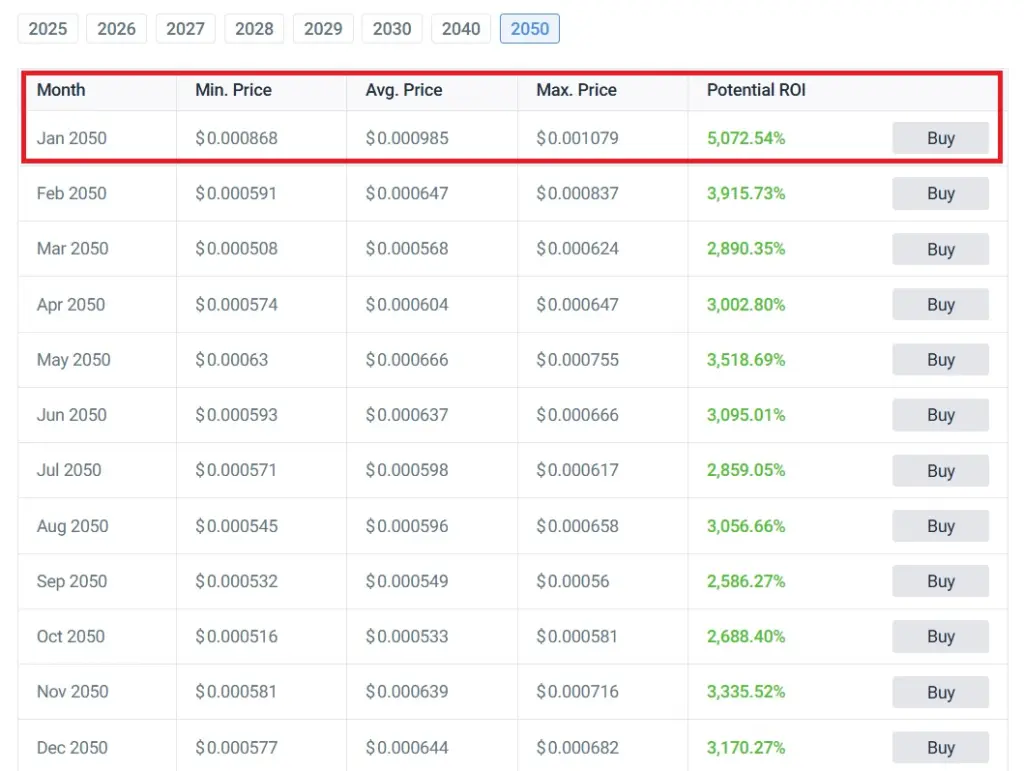
Task: Click Buy for Jan 2050
Action: pos(939,137)
